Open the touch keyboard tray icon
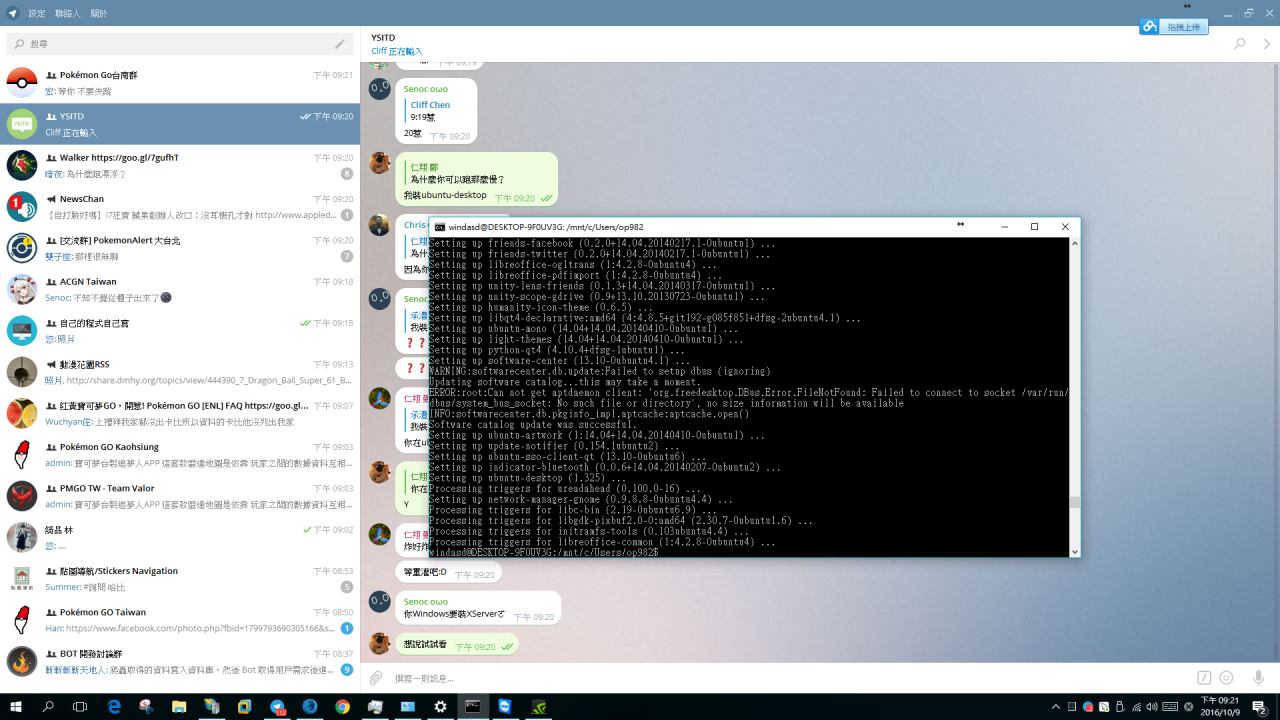The image size is (1280, 720). click(1170, 707)
